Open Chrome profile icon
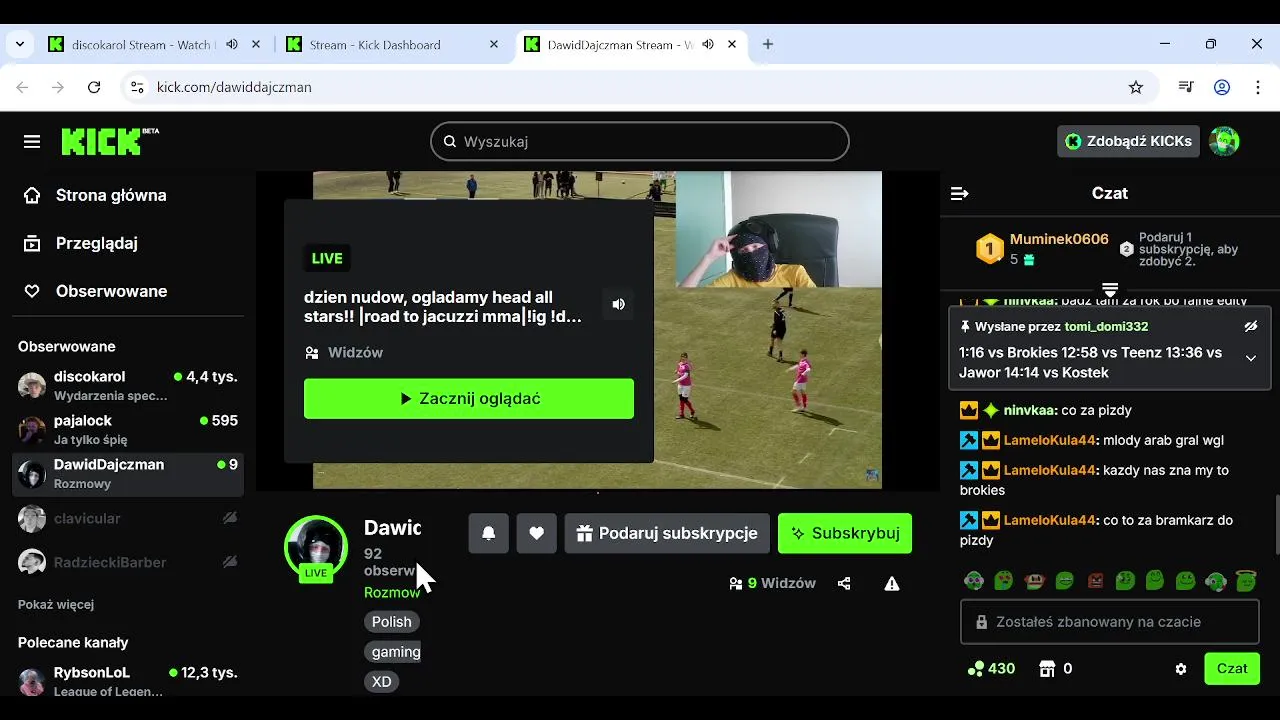The height and width of the screenshot is (720, 1280). (x=1222, y=87)
